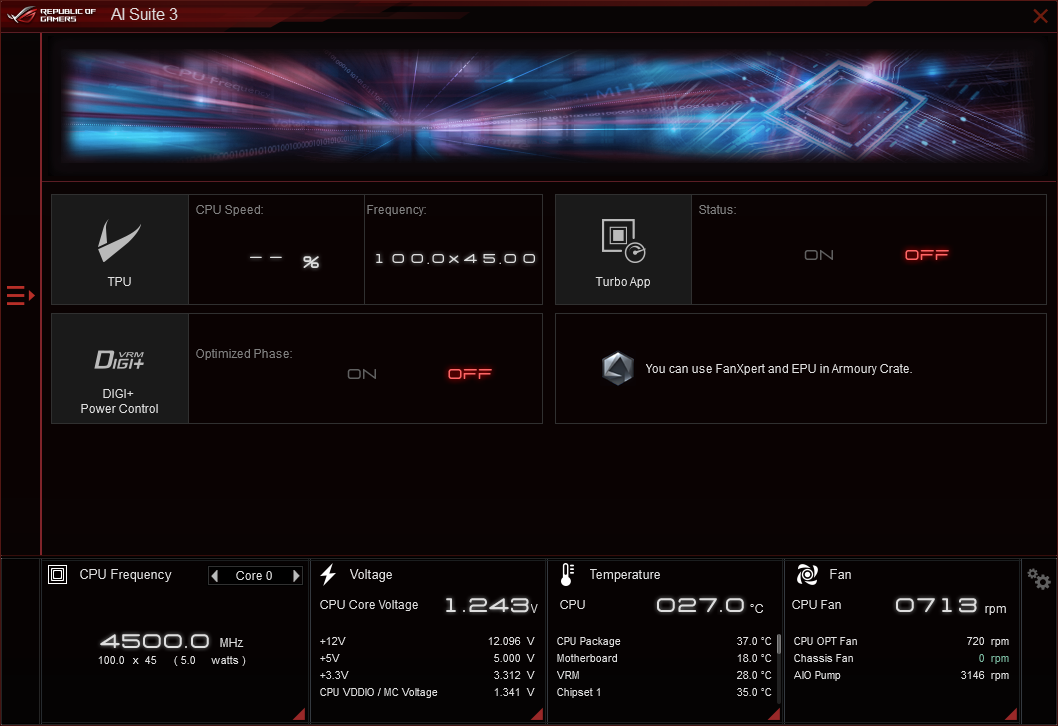Click the CPU Fan 0713 rpm readout
This screenshot has height=726, width=1058.
point(951,605)
